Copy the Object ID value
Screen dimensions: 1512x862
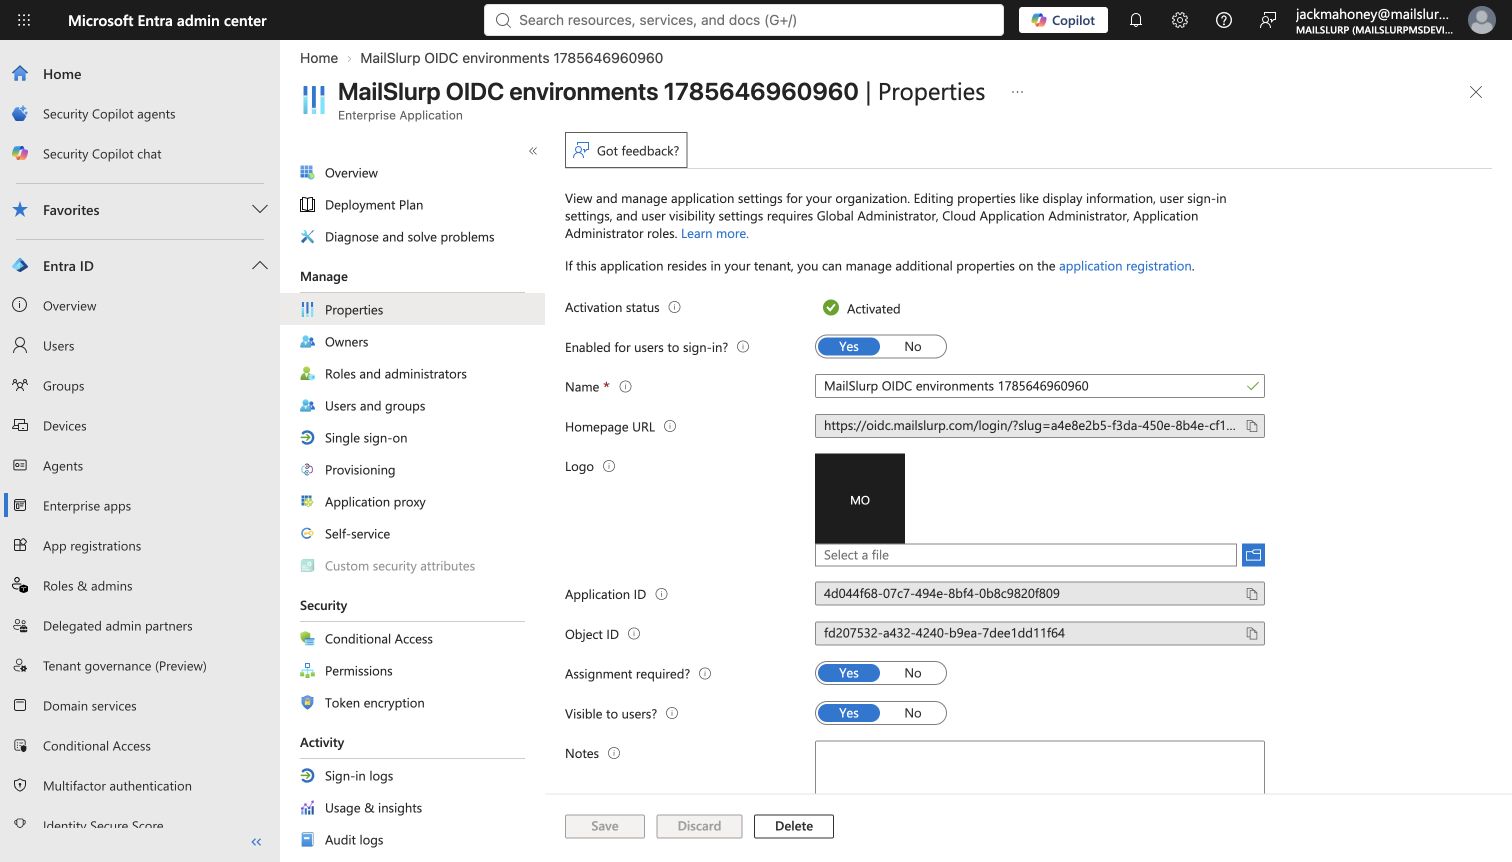tap(1251, 634)
